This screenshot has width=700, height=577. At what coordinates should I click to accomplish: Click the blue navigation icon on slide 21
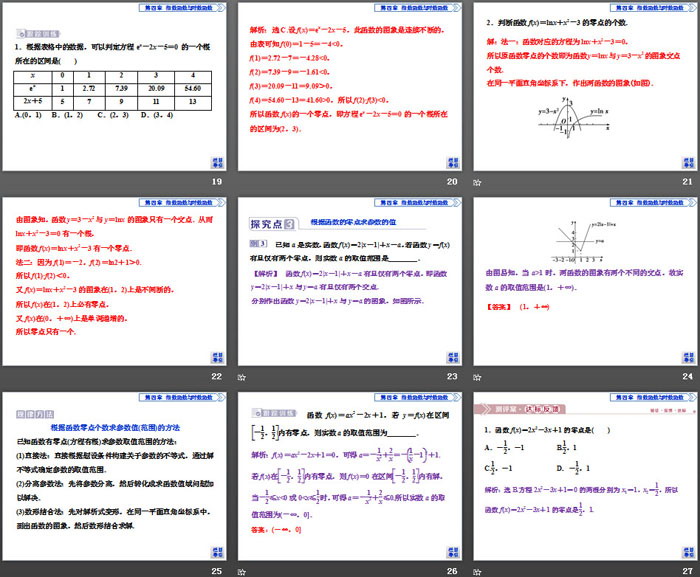688,163
